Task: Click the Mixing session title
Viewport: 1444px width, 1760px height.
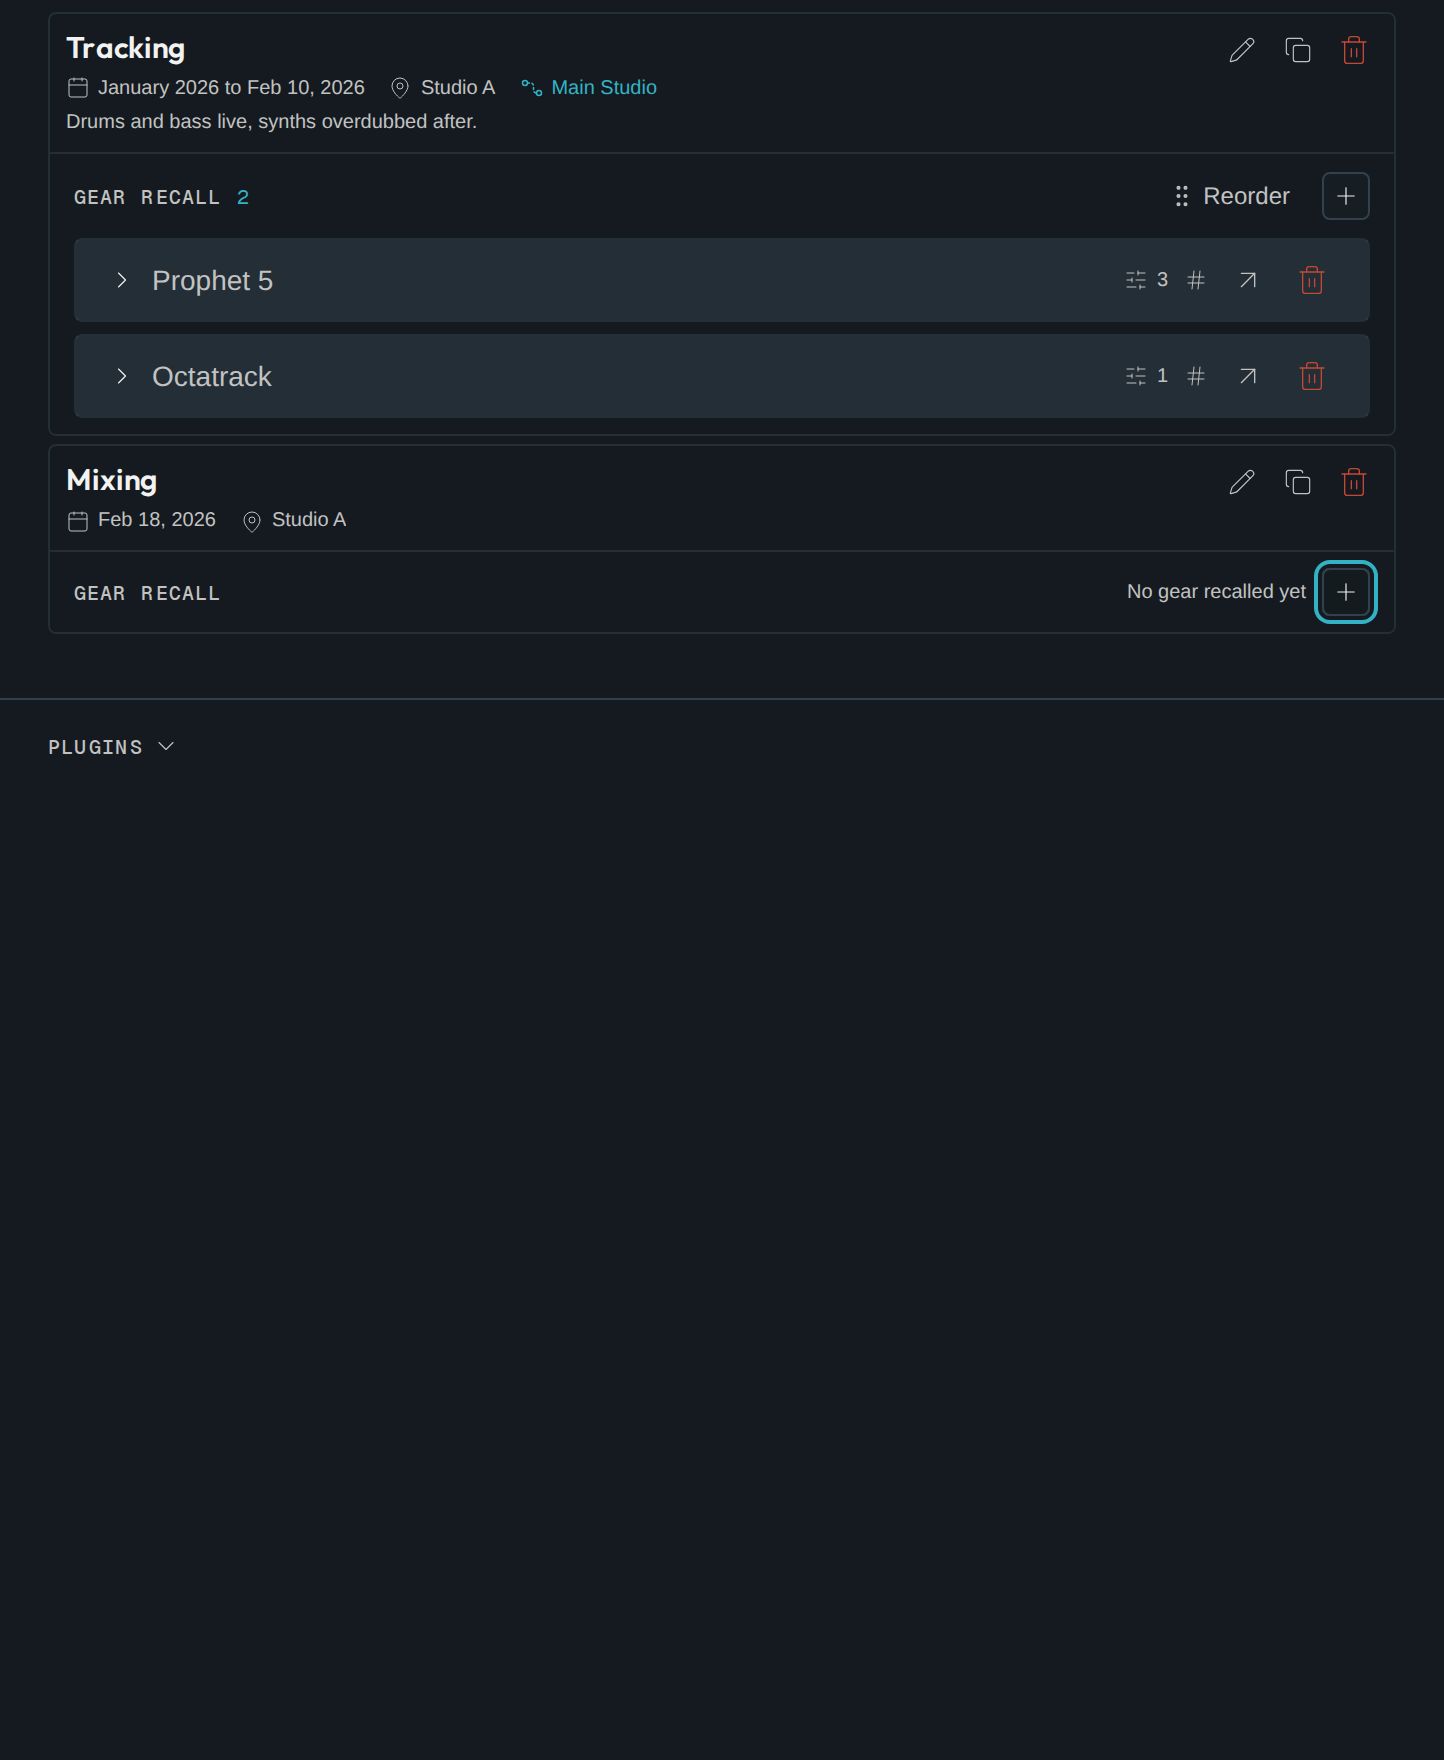Action: 111,480
